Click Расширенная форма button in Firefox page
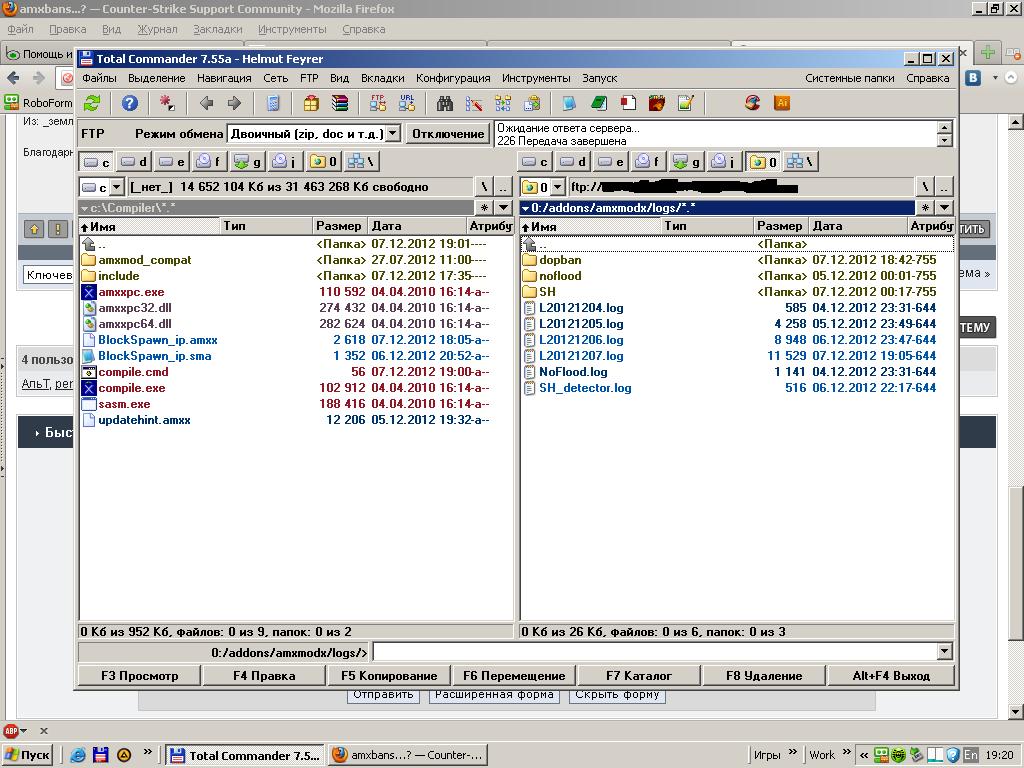The image size is (1024, 768). tap(494, 695)
